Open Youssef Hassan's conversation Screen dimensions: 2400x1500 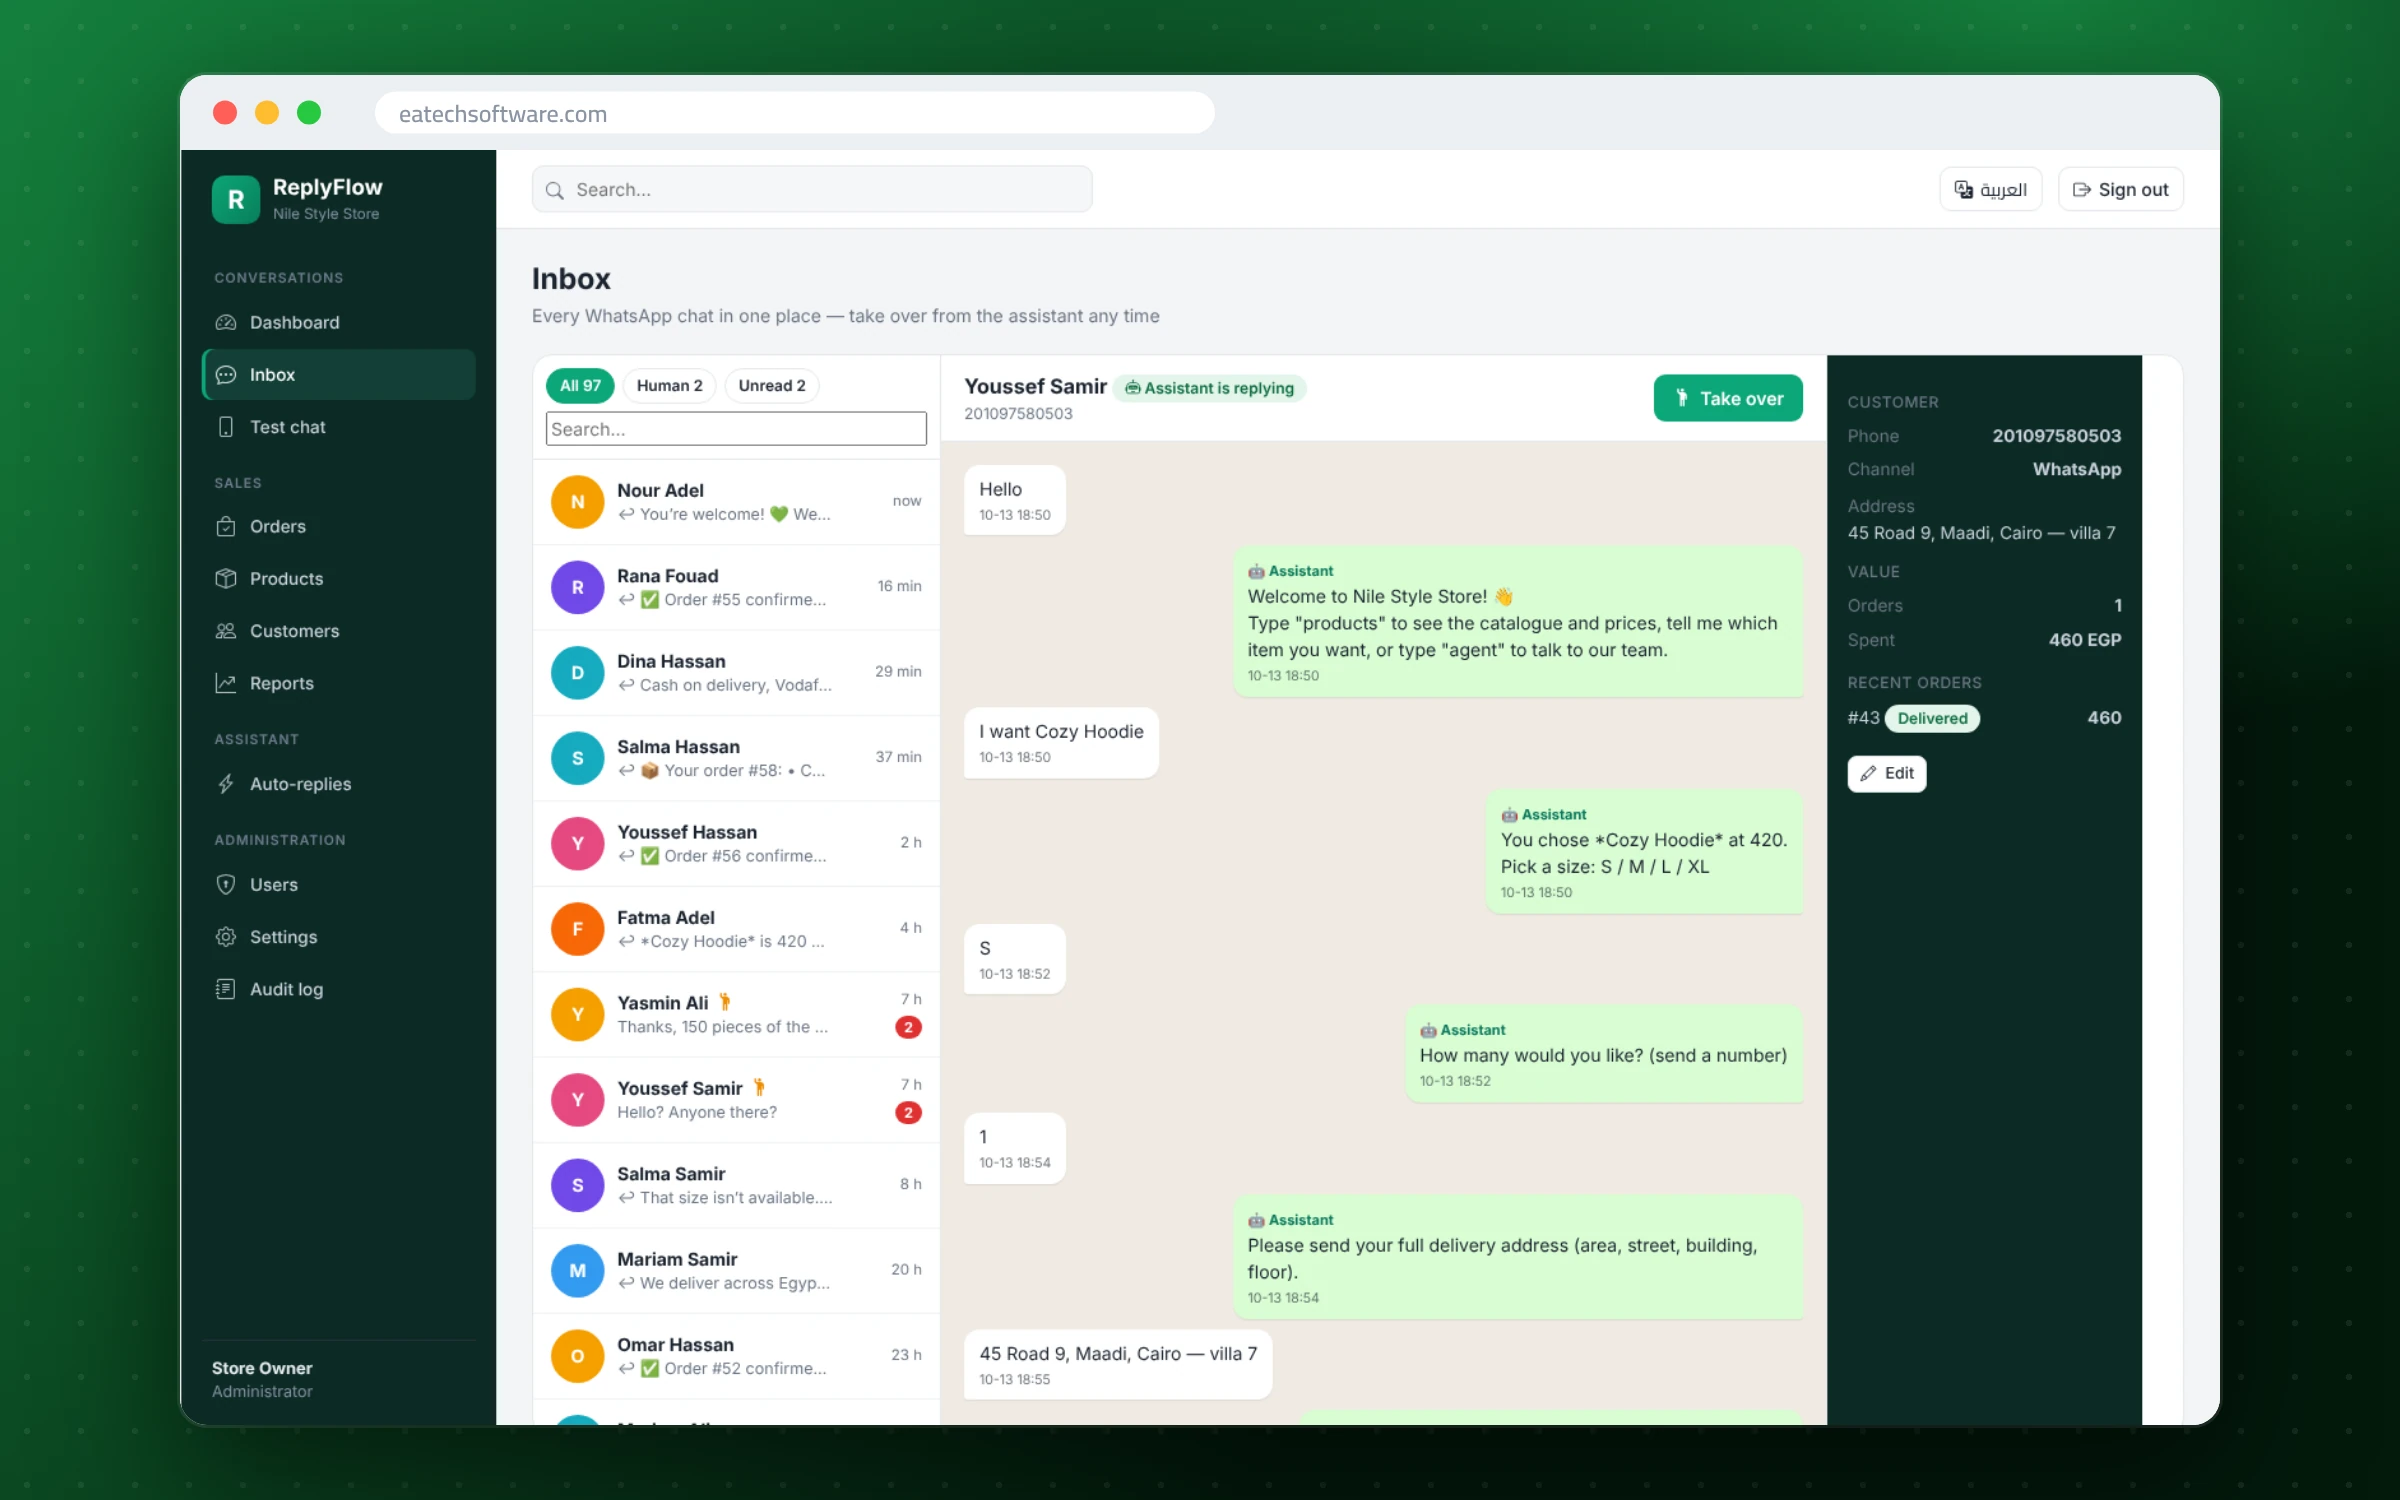click(736, 844)
